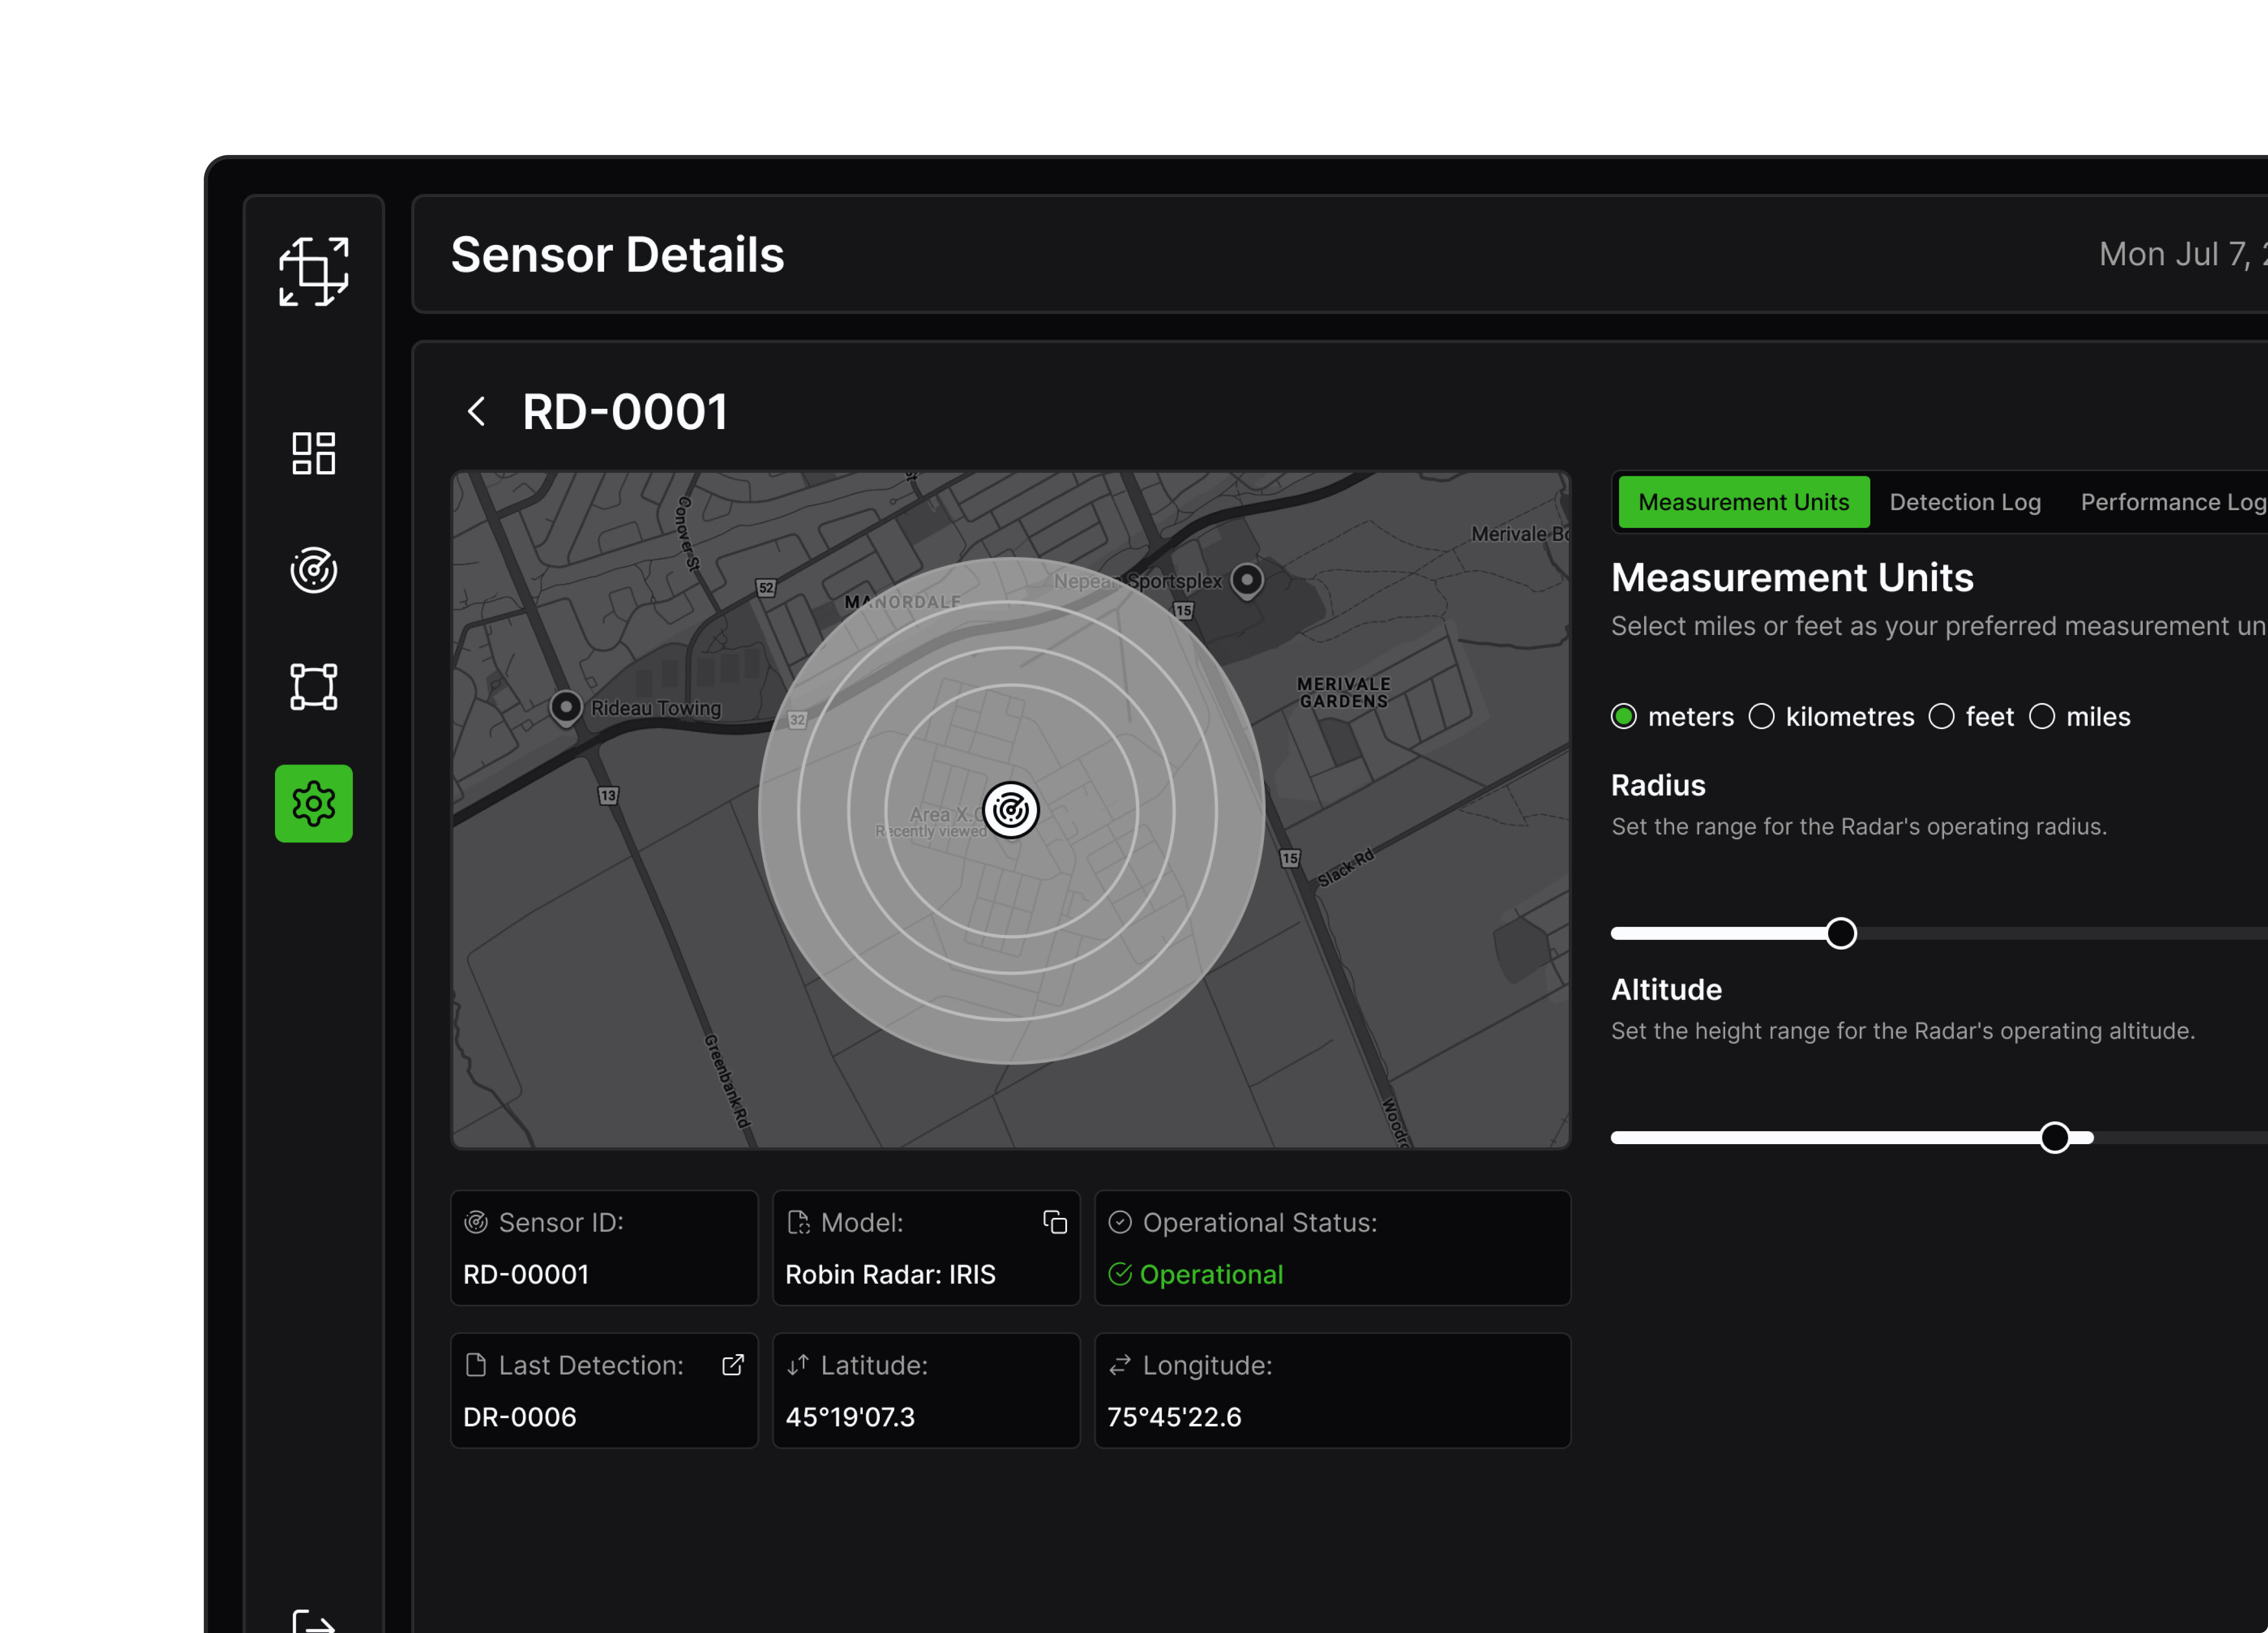The height and width of the screenshot is (1633, 2268).
Task: Click the Measurement Units section heading
Action: coord(1792,577)
